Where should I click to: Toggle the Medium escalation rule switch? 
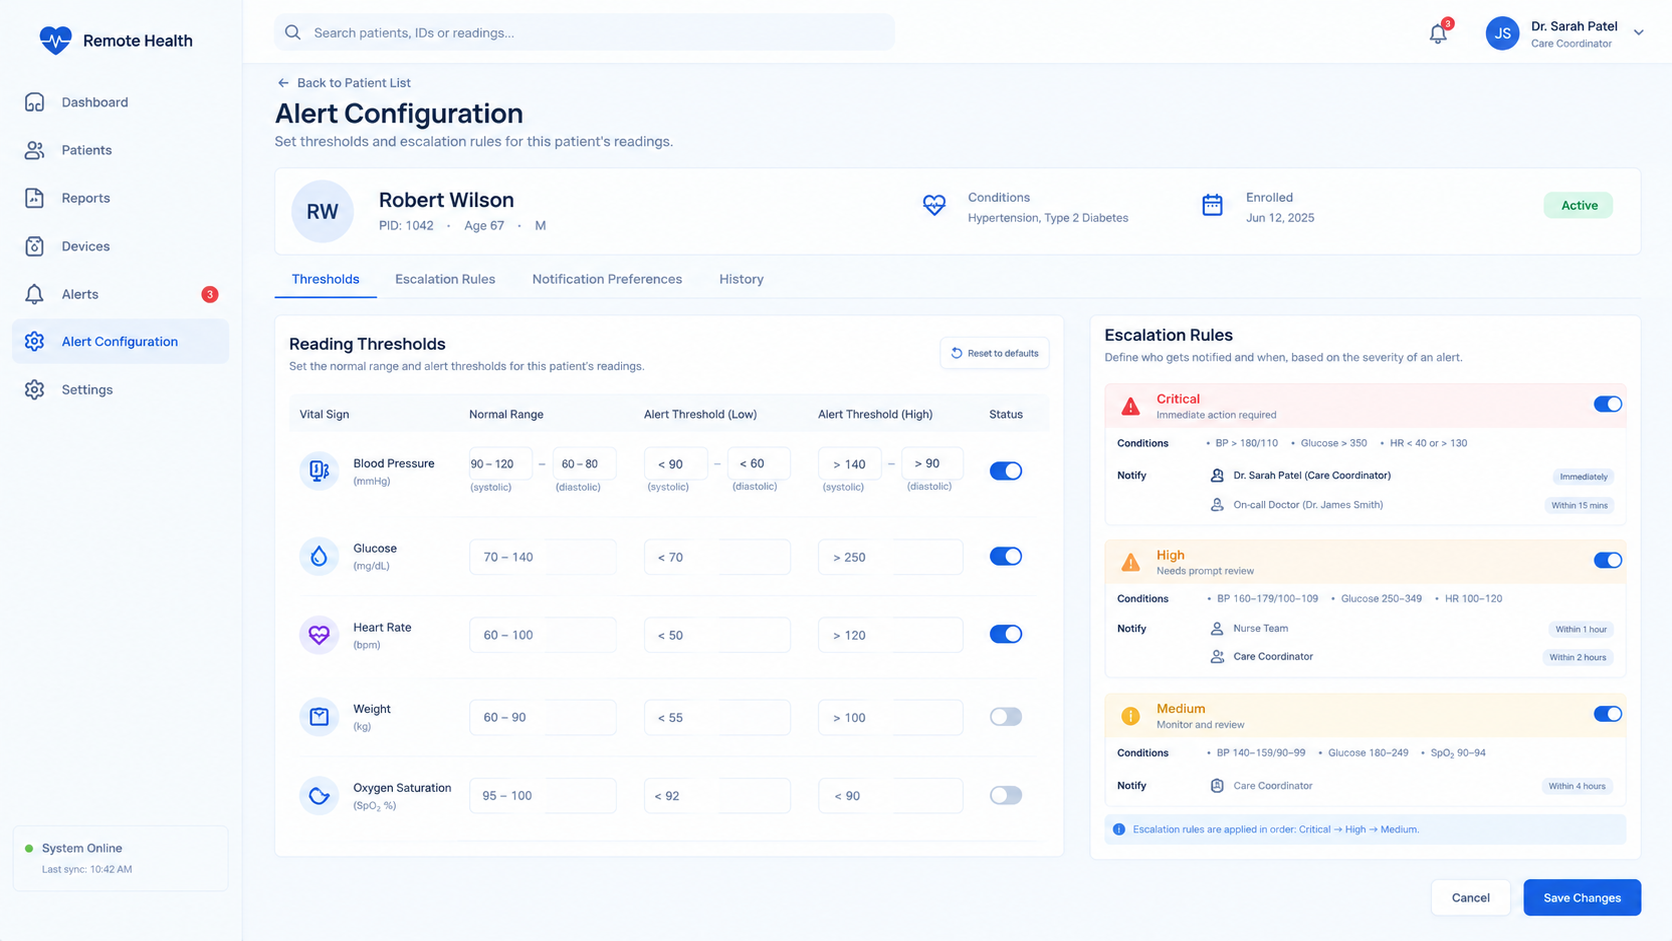click(1608, 714)
